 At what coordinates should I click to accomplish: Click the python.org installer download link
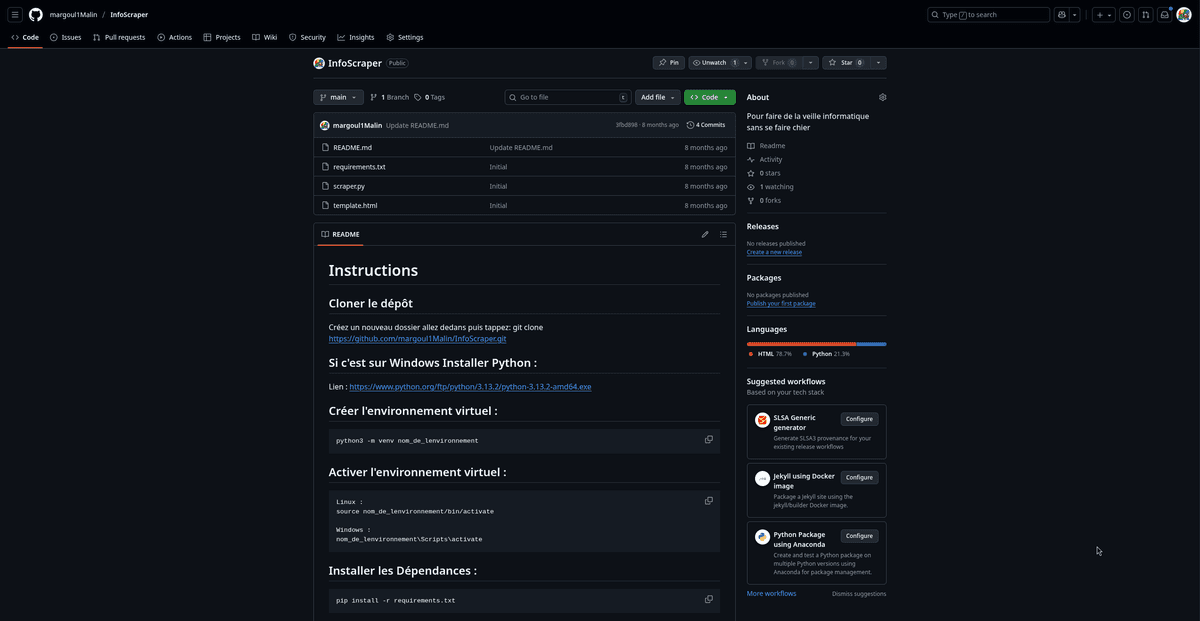pos(470,387)
